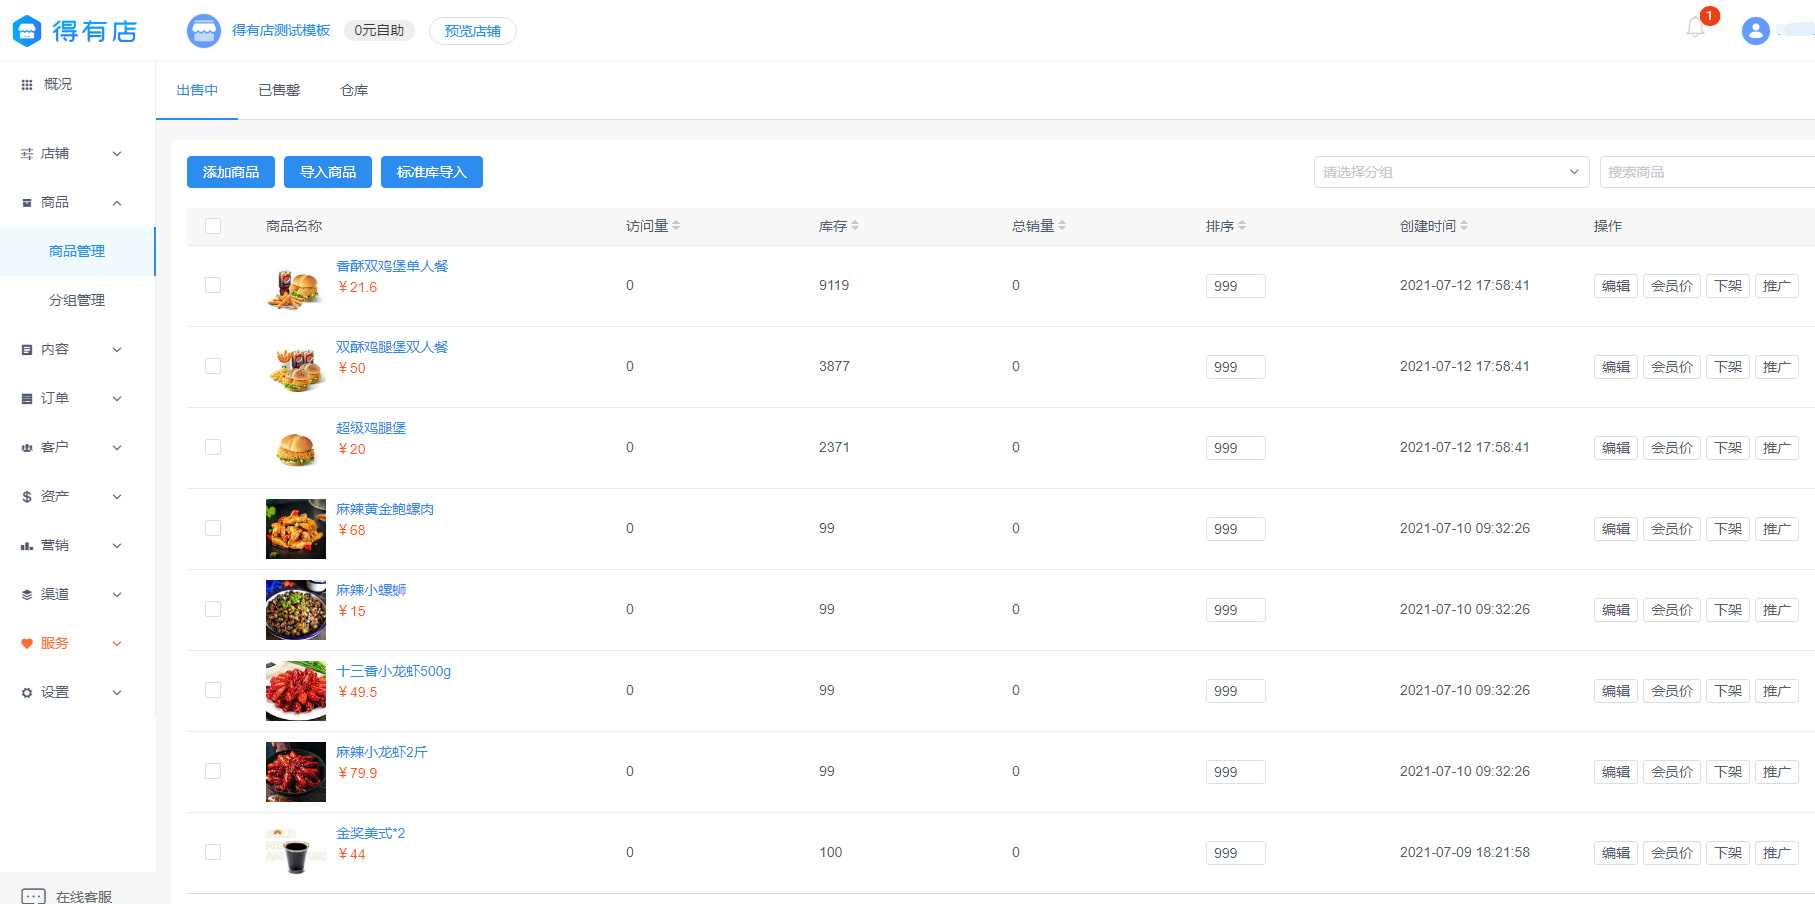Toggle the select-all checkbox in table header
Screen dimensions: 1815x904
tap(213, 226)
